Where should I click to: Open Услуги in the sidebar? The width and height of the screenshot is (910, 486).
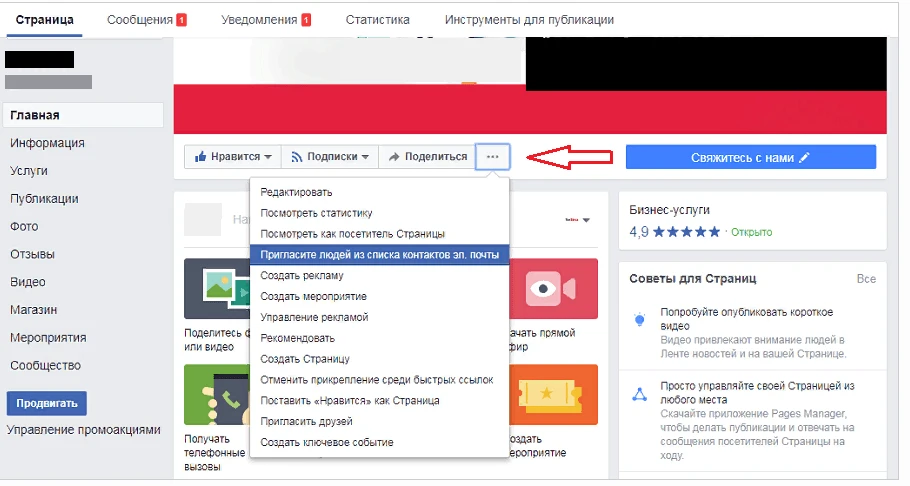(28, 171)
